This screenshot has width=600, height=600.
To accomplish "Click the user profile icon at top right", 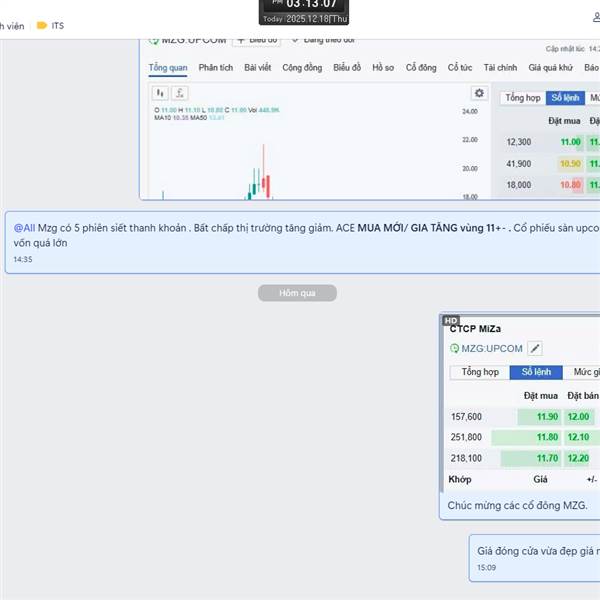I will tap(596, 17).
